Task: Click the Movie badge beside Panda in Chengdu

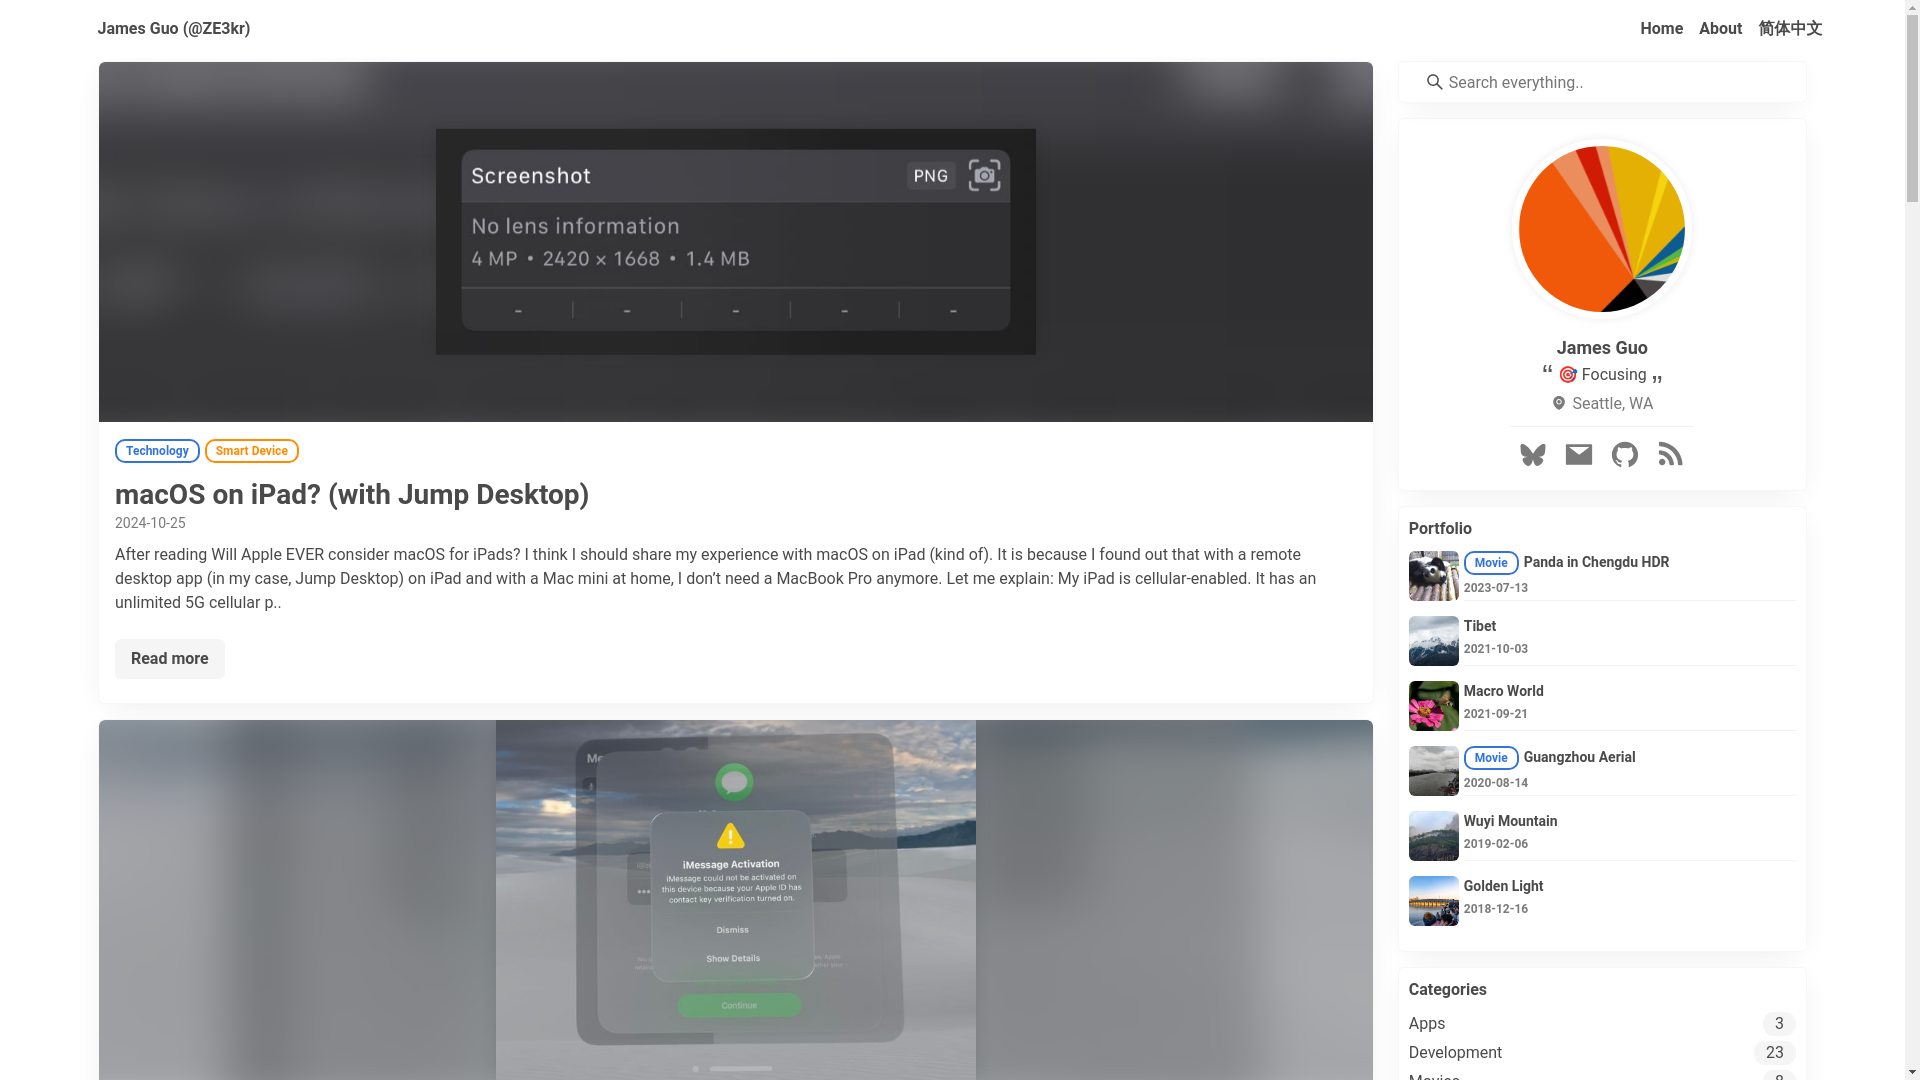Action: (x=1491, y=563)
